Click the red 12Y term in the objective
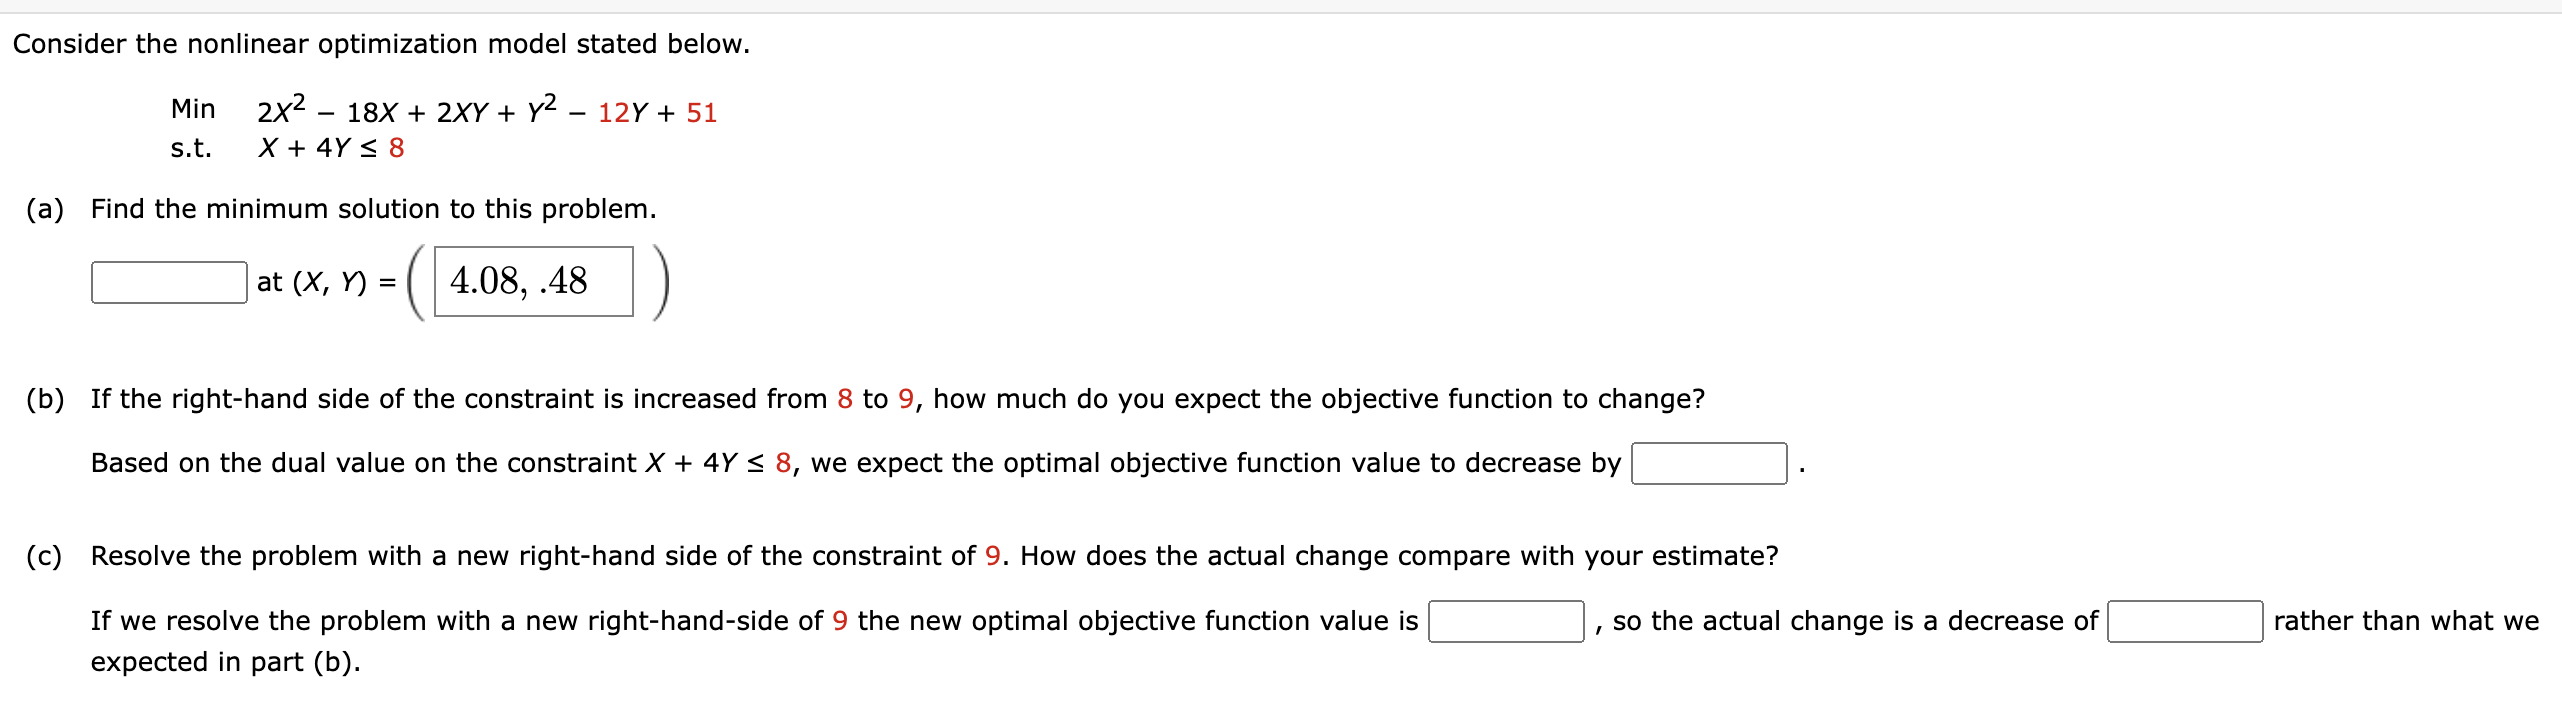The height and width of the screenshot is (720, 2562). coord(623,113)
